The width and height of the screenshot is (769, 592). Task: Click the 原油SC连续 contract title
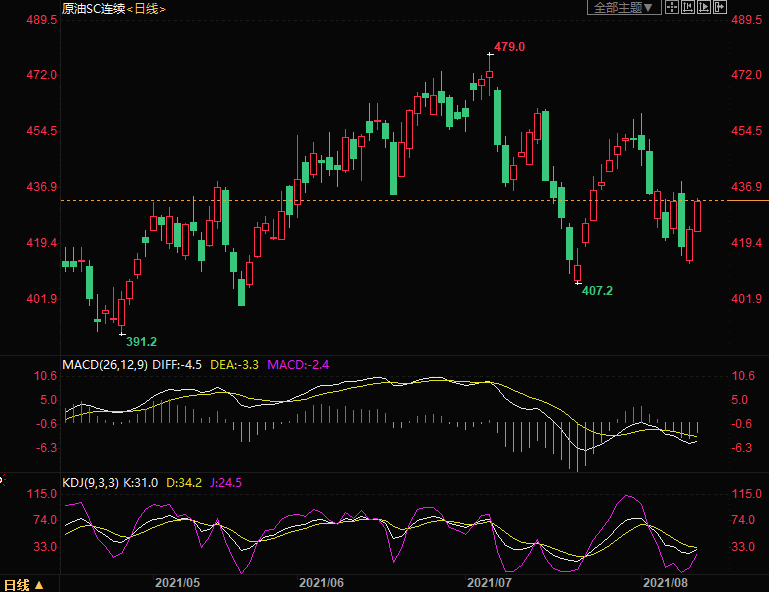[94, 9]
